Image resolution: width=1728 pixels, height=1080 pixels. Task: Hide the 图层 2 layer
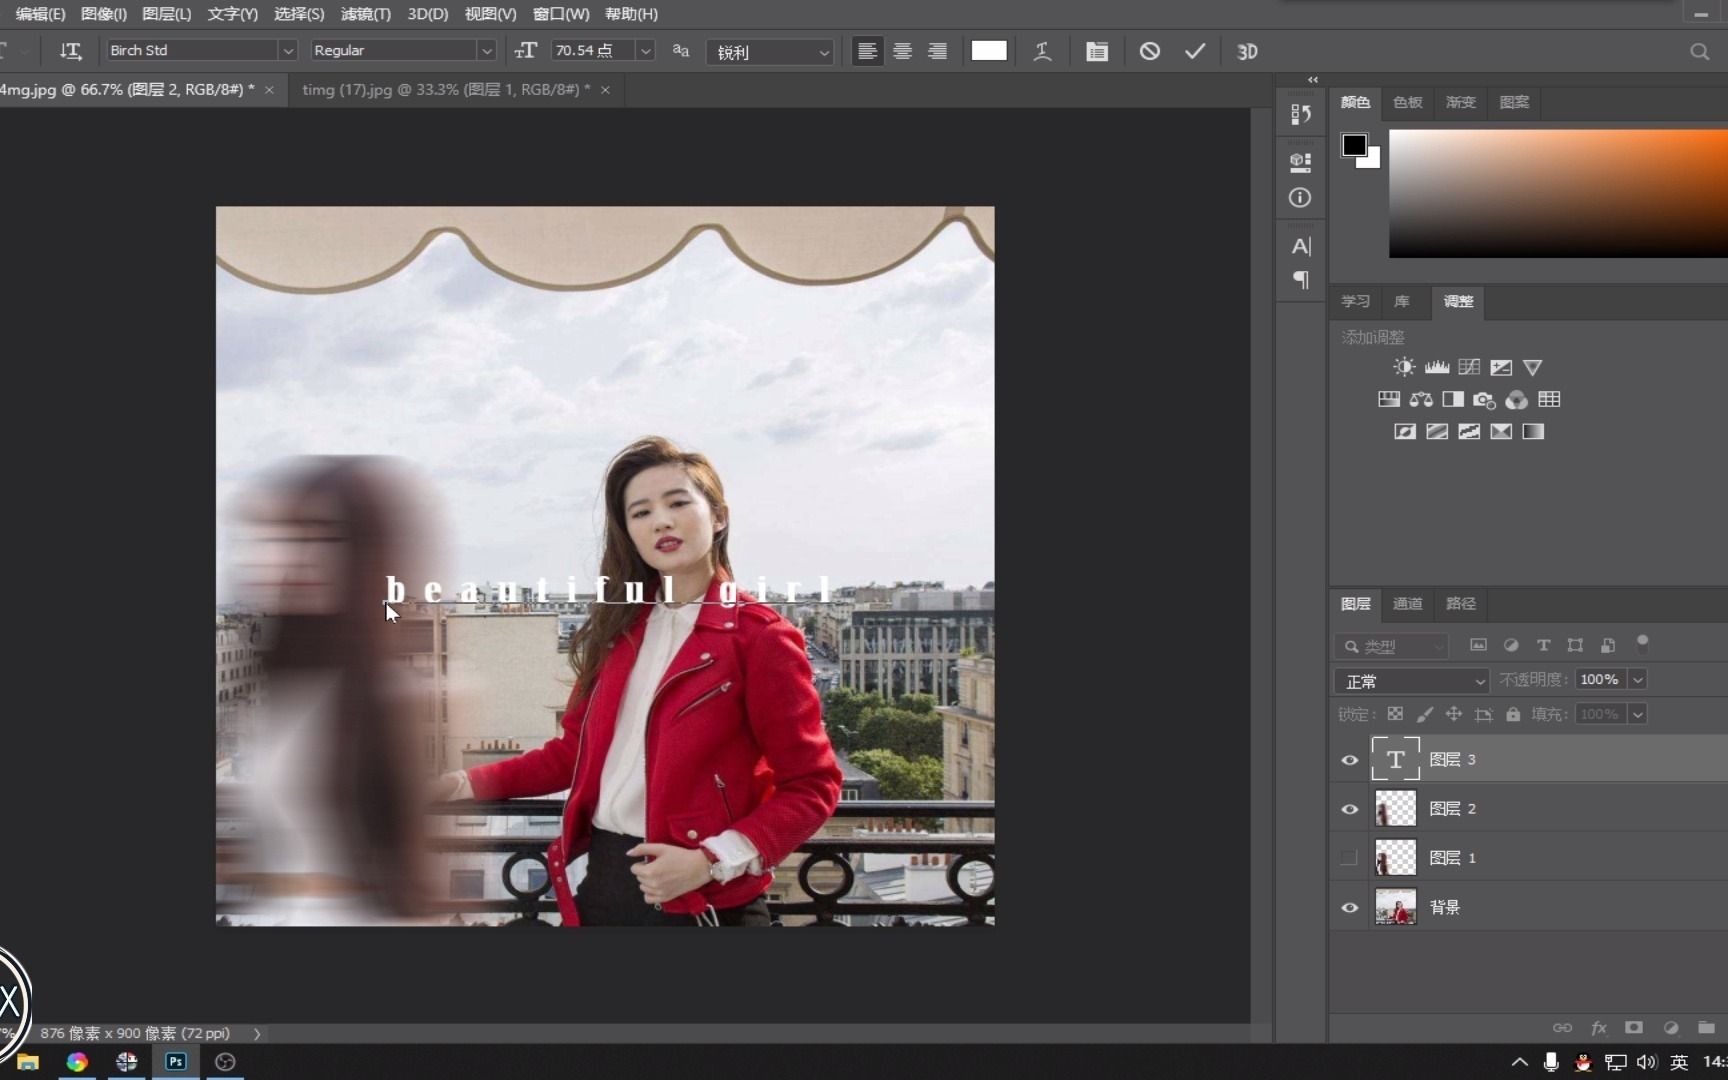[1349, 809]
